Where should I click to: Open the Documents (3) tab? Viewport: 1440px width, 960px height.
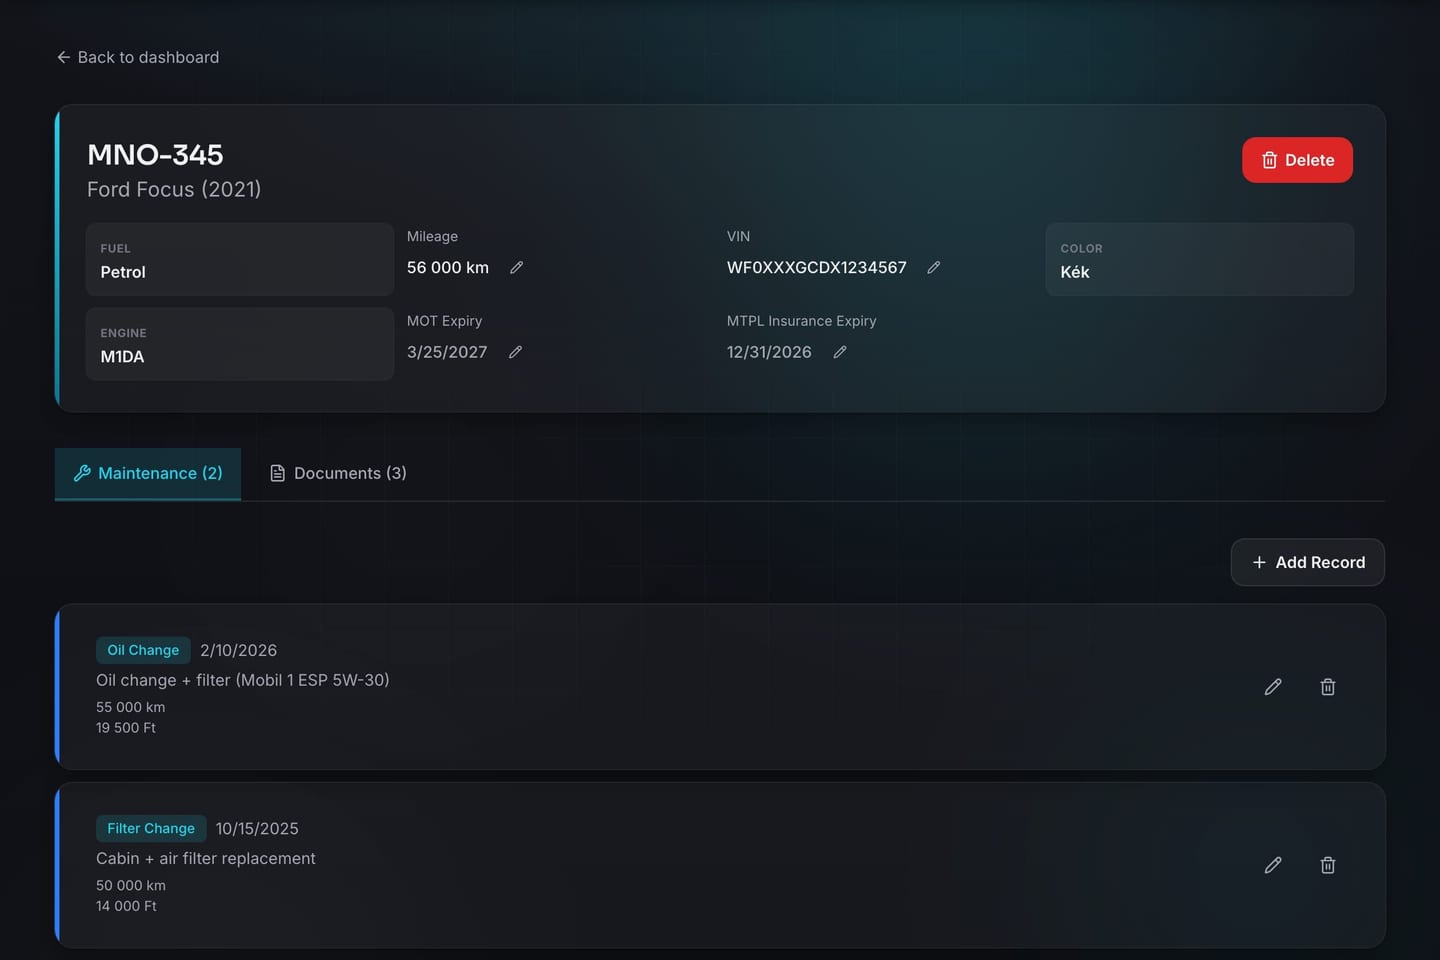(x=338, y=473)
